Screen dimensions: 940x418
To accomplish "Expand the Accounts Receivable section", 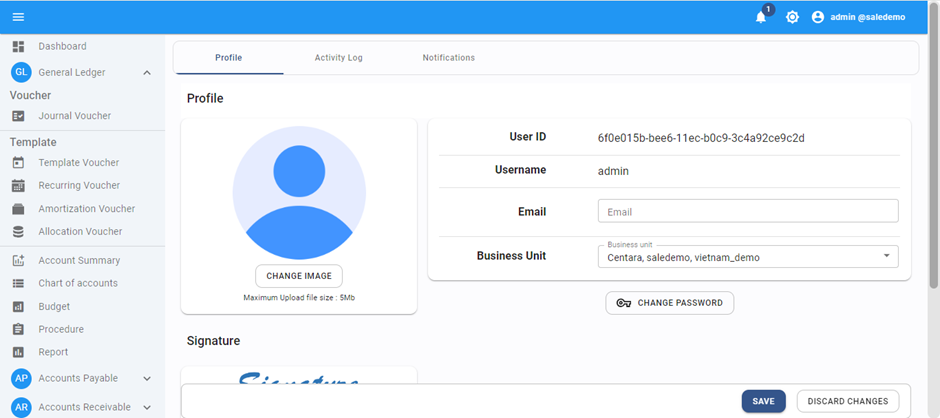I will point(147,407).
